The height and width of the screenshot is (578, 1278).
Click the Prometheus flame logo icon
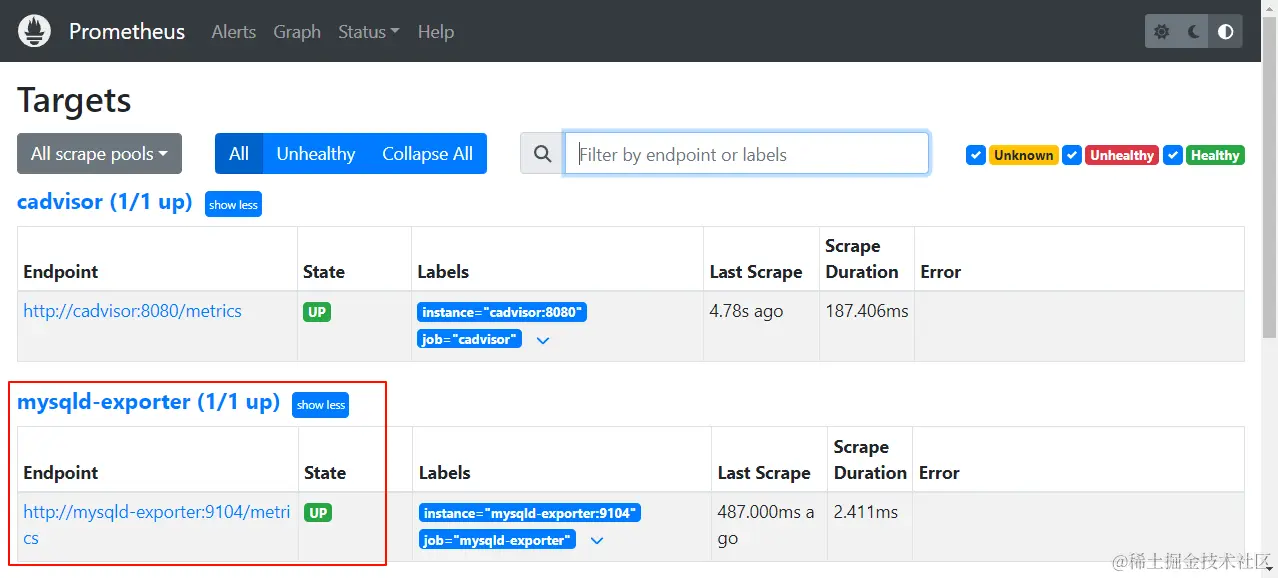pos(34,31)
